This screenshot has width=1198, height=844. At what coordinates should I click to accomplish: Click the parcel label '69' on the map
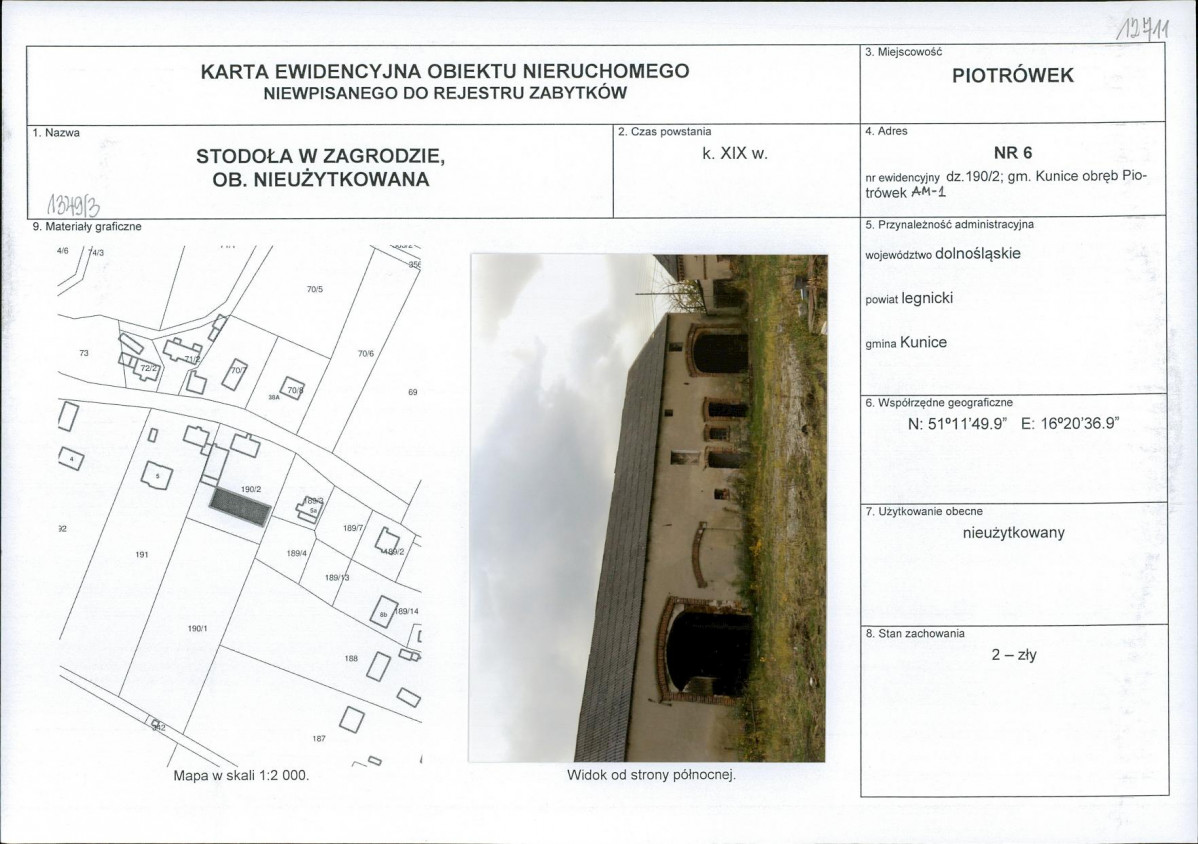[x=413, y=392]
